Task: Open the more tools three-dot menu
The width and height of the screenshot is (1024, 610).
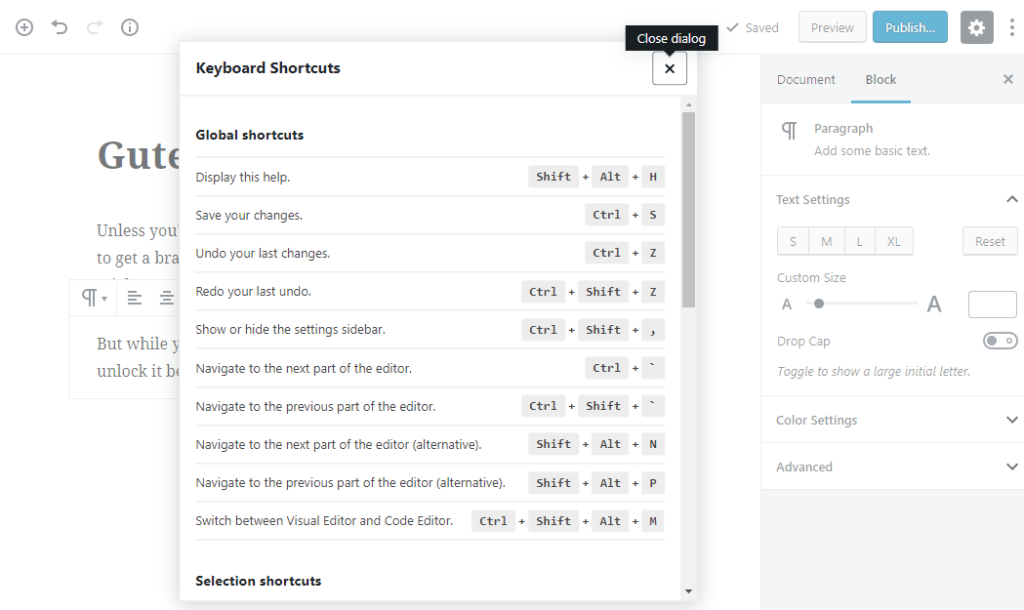Action: point(1013,27)
